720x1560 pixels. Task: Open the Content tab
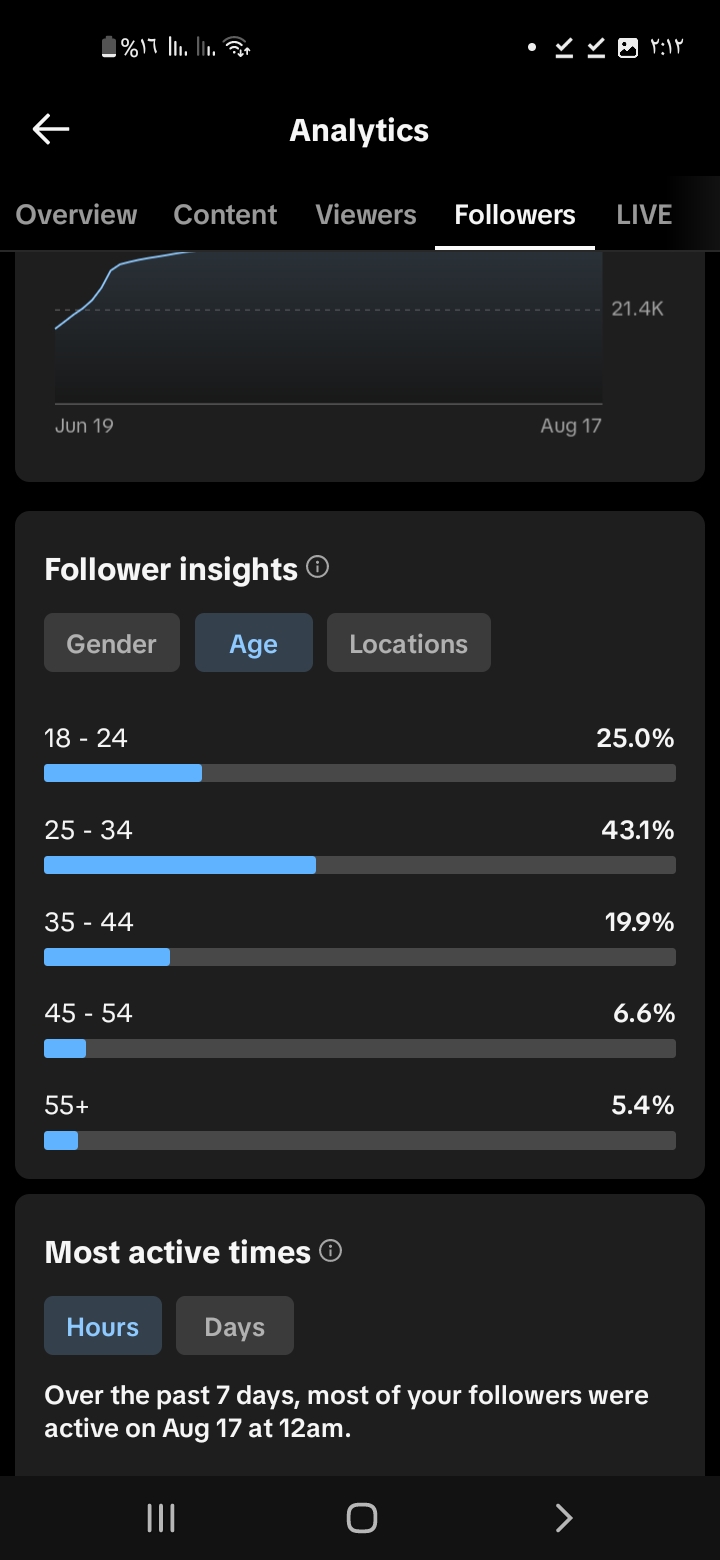226,215
